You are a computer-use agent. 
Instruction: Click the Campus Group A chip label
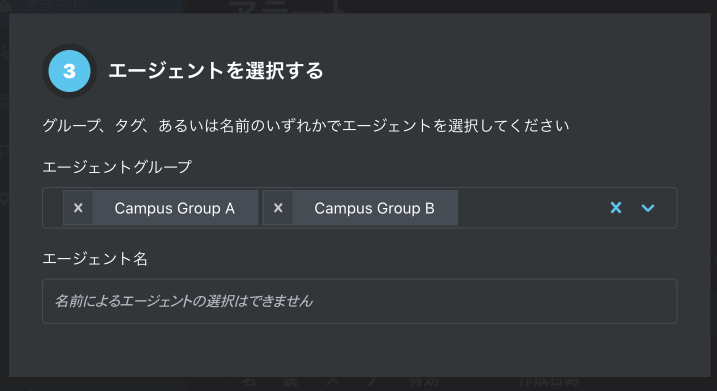point(175,208)
